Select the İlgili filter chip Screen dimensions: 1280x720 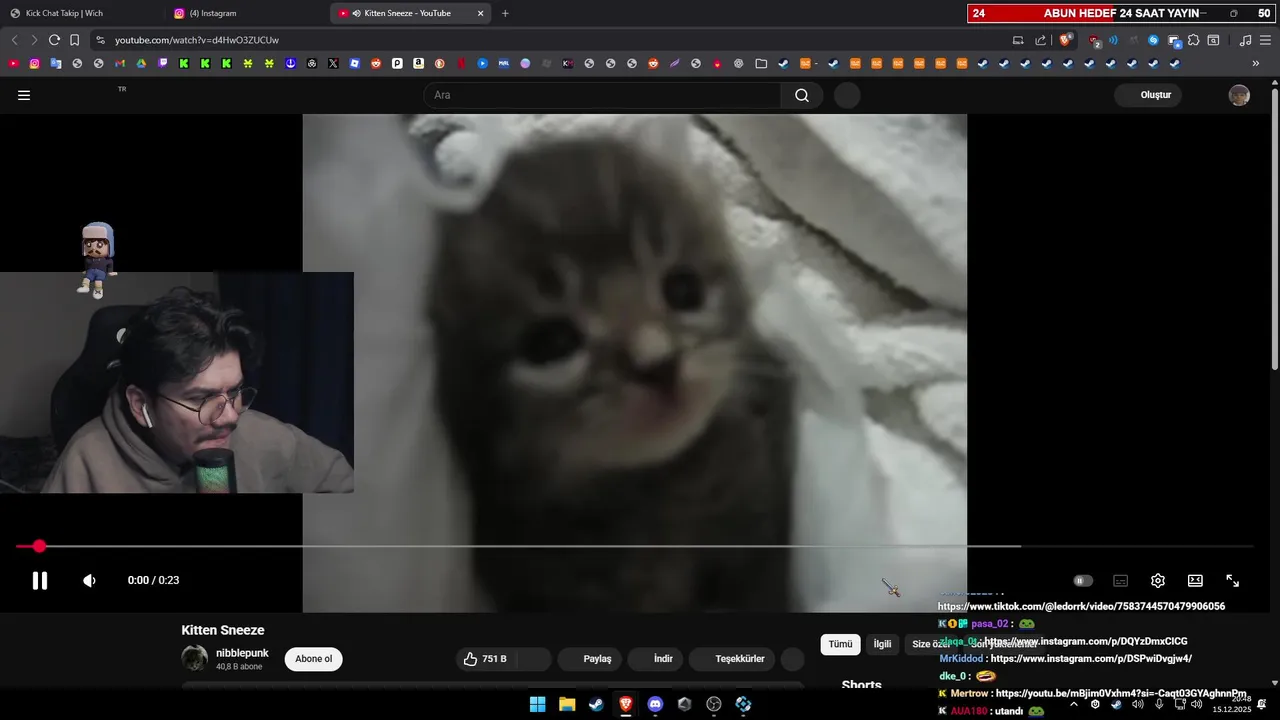tap(882, 645)
